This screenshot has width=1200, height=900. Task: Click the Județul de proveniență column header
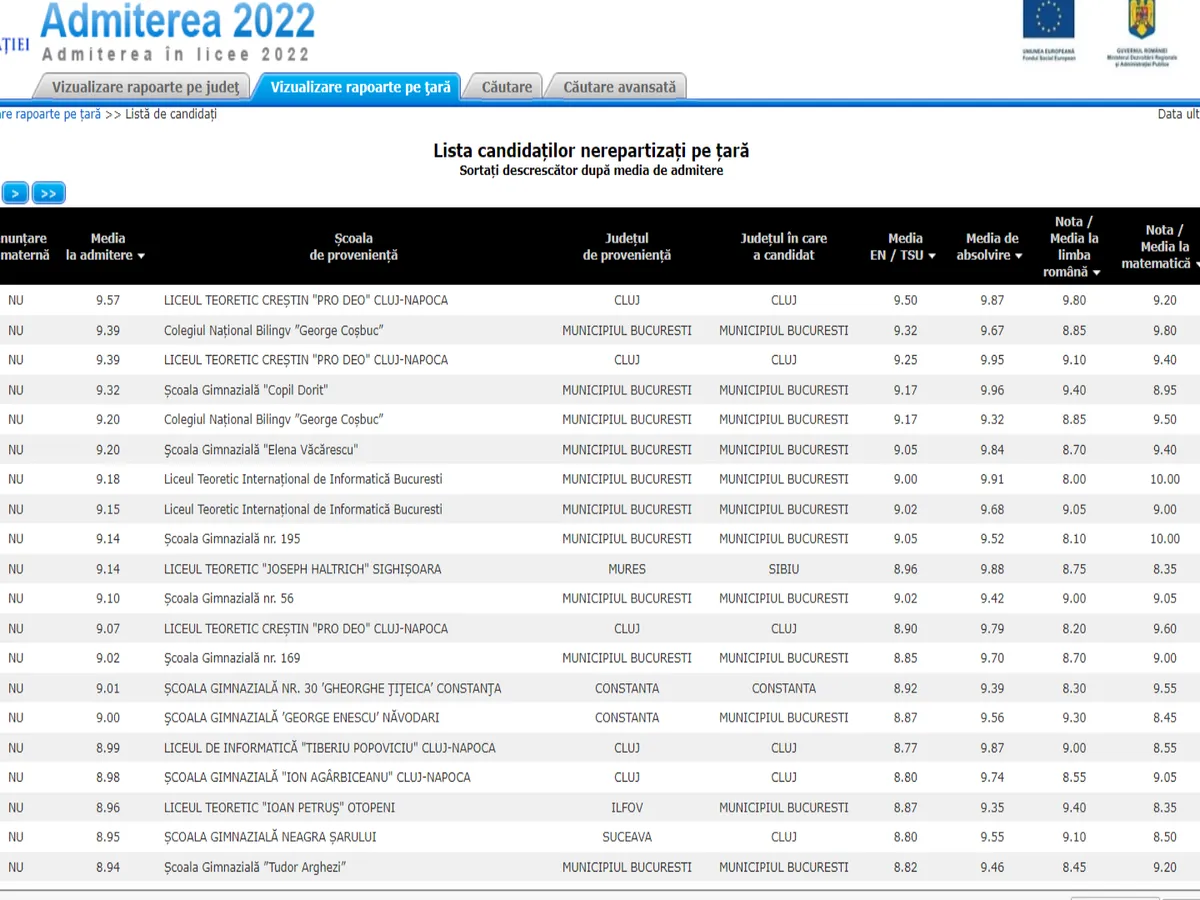point(626,247)
